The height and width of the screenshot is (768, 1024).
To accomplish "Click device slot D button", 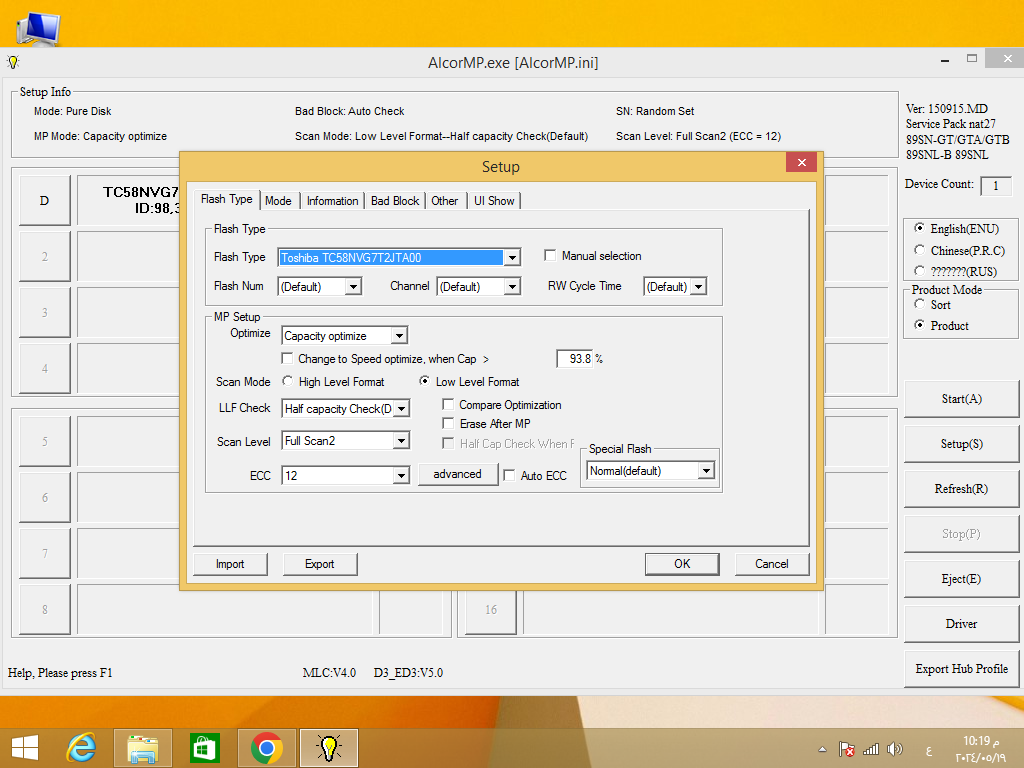I will click(x=44, y=200).
